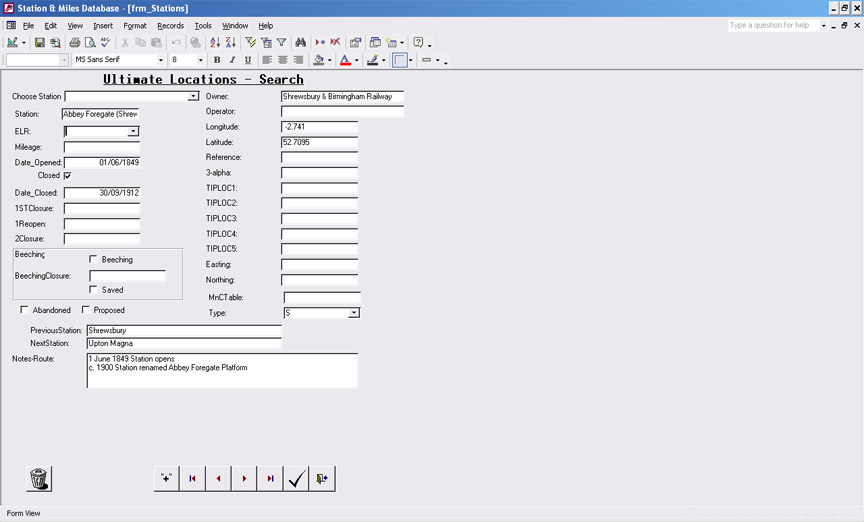Click the Type a question for help box
Viewport: 864px width, 522px height.
(x=773, y=25)
